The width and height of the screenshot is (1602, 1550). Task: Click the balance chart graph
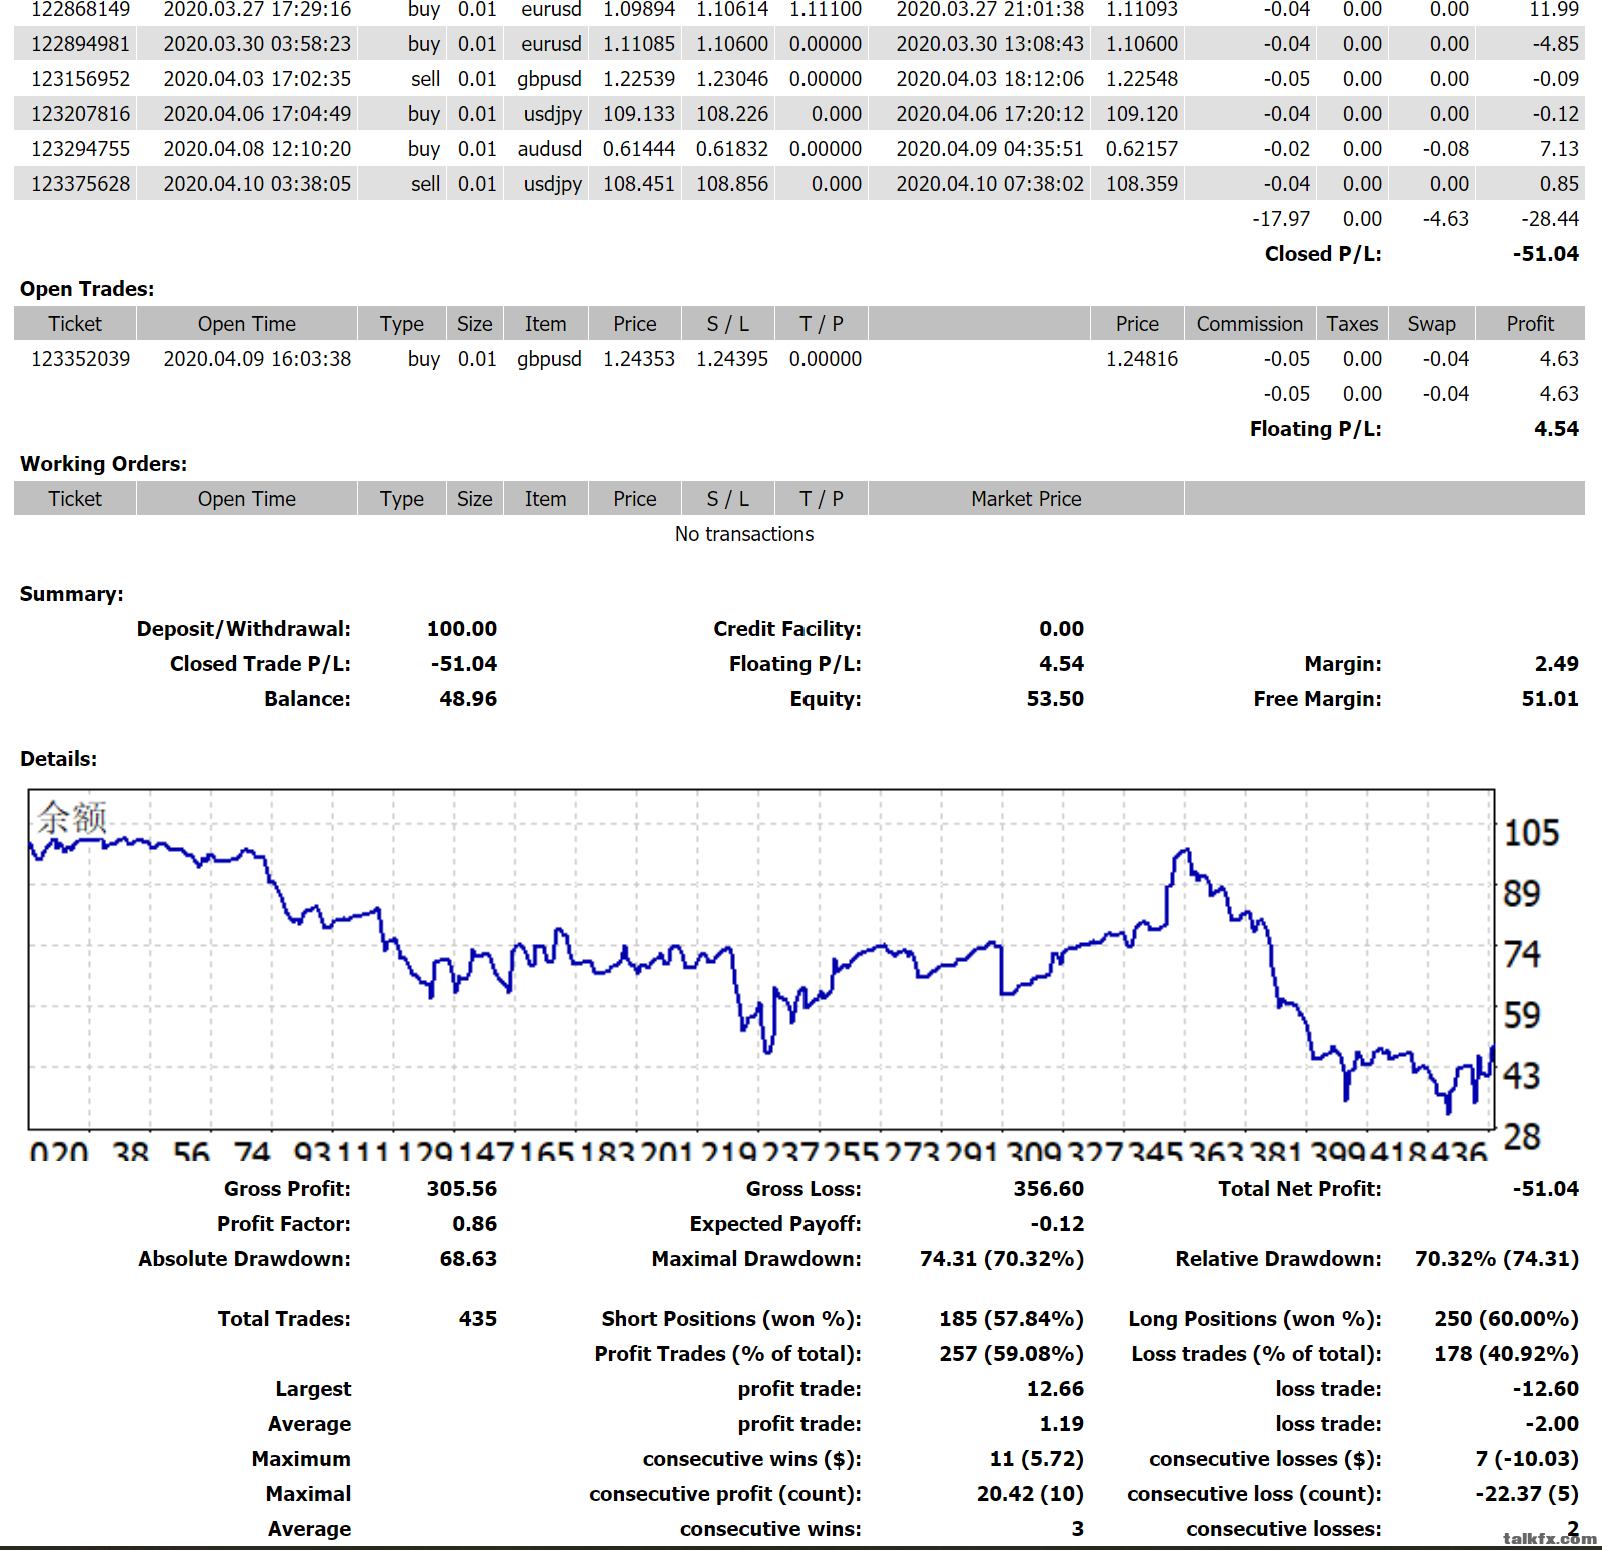point(761,959)
